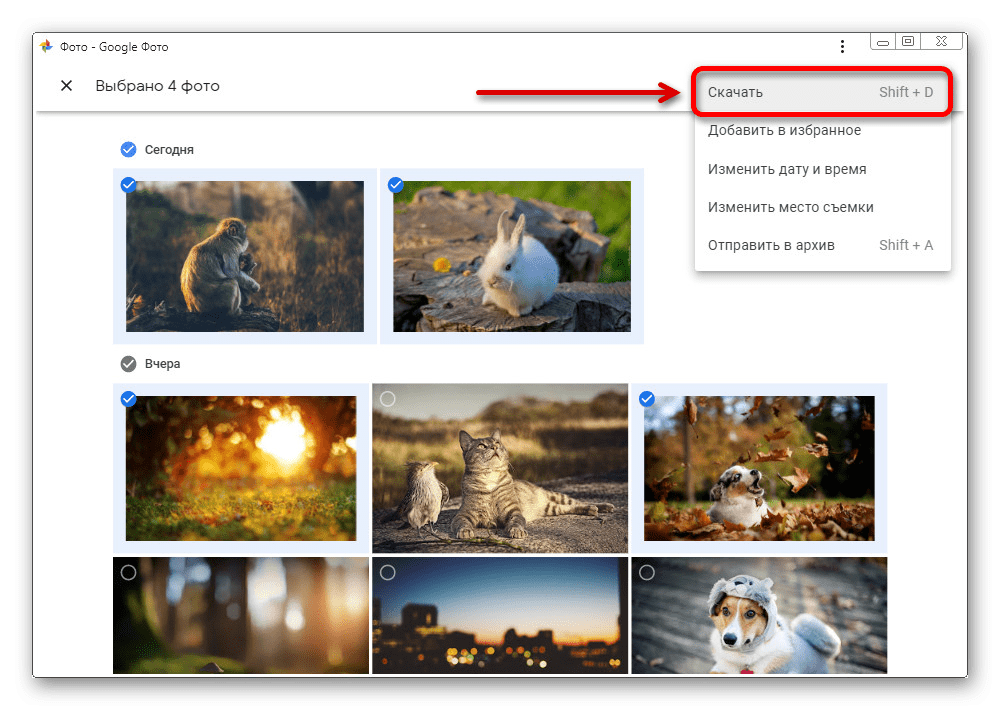Check the dog in hat photo circle
This screenshot has width=1000, height=710.
coord(647,573)
